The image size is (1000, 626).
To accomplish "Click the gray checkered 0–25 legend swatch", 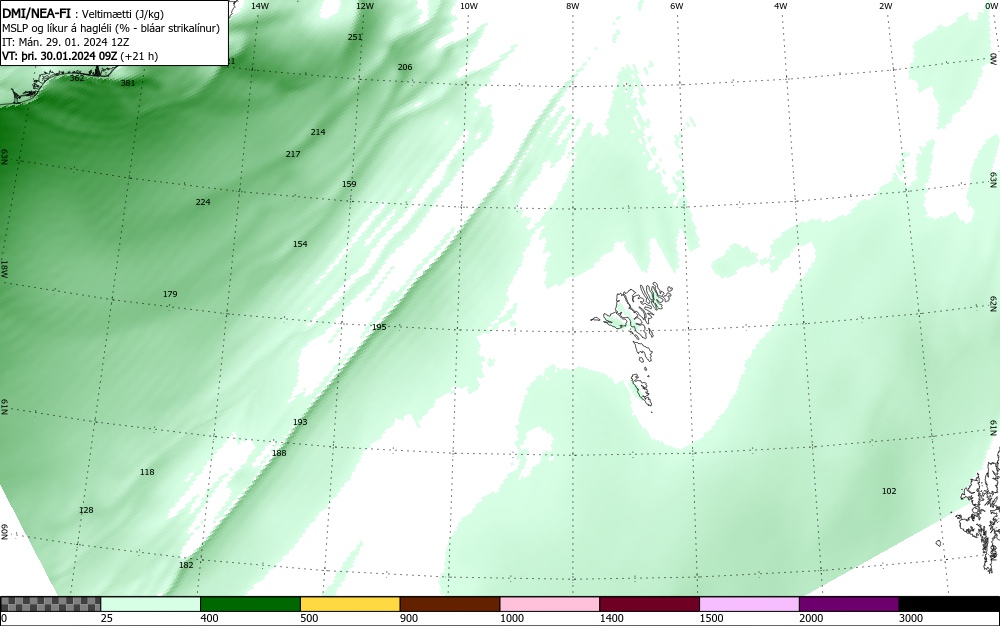I will pos(50,604).
